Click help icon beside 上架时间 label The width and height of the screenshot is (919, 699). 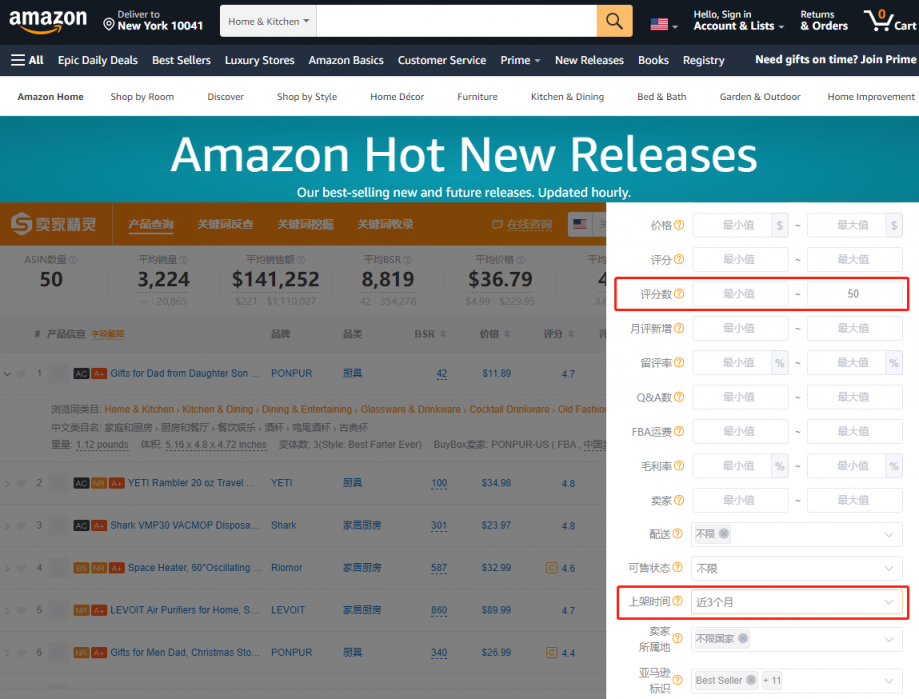click(x=679, y=602)
